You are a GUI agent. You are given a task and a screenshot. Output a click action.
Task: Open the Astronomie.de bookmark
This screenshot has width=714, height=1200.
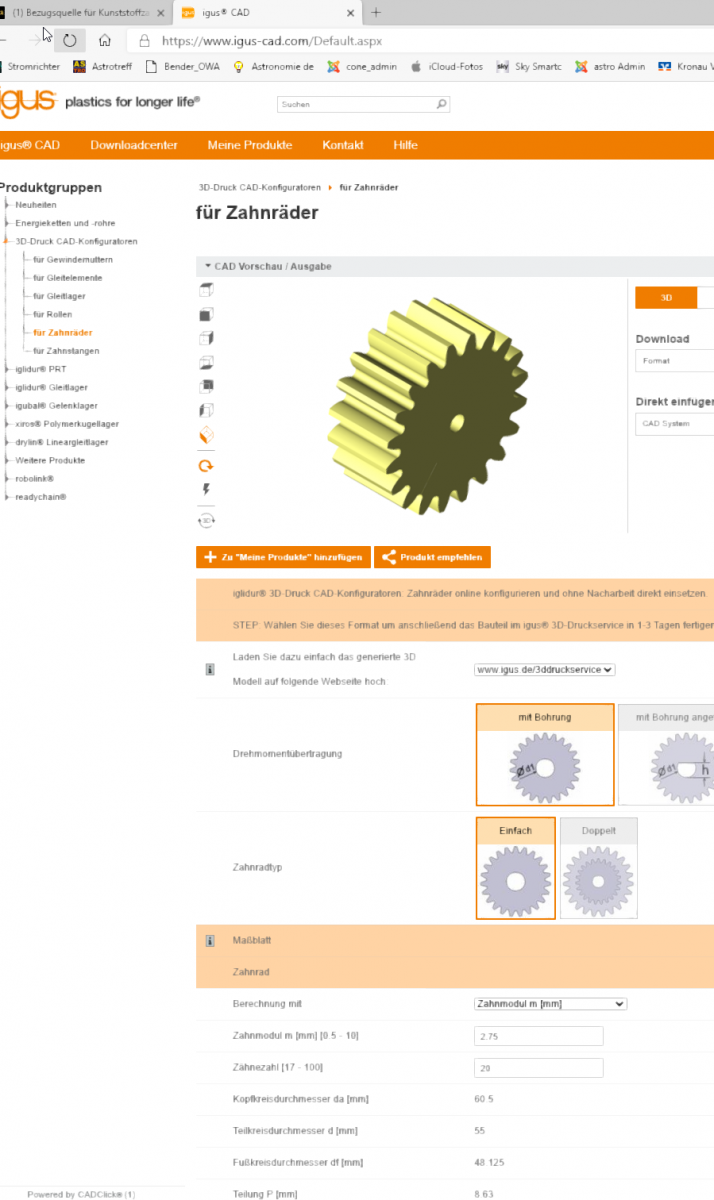tap(273, 67)
